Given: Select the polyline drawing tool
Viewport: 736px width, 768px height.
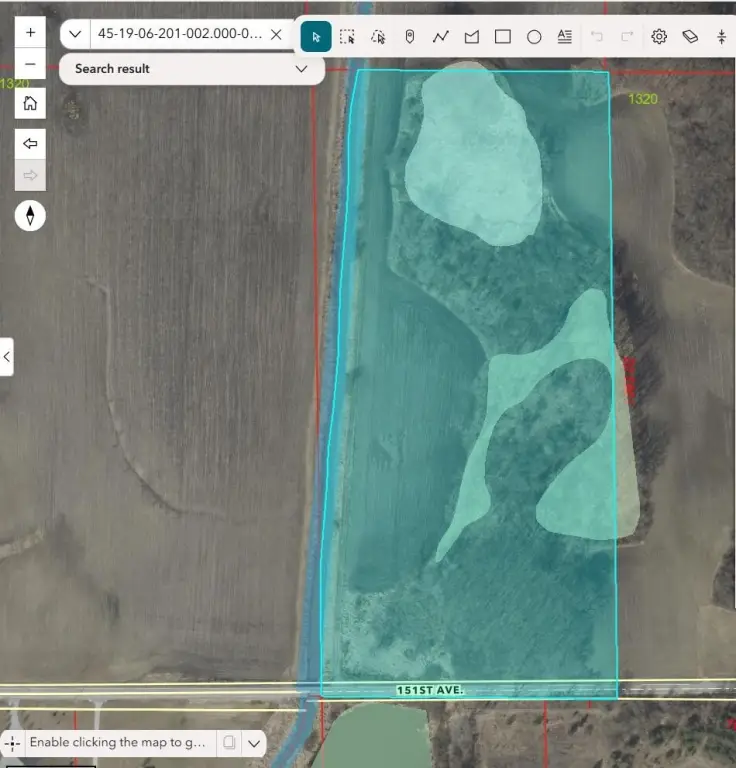Looking at the screenshot, I should [440, 37].
